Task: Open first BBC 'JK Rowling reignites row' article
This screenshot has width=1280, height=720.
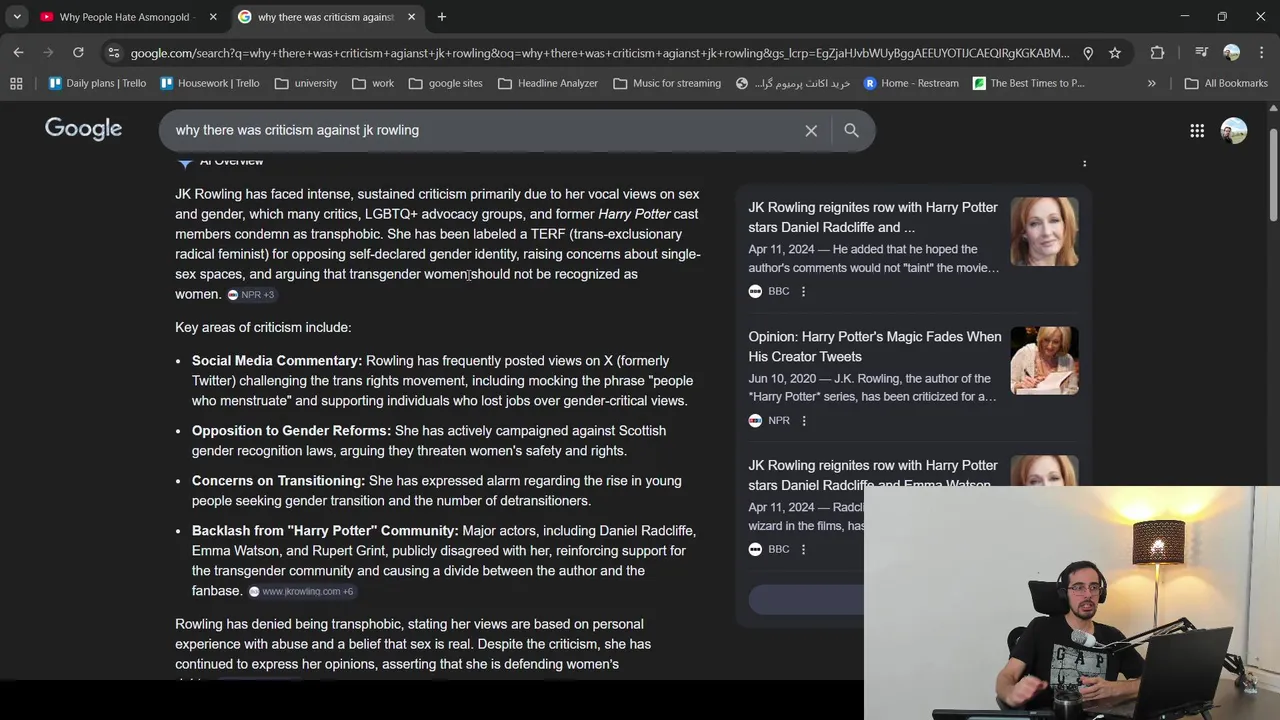Action: tap(873, 217)
